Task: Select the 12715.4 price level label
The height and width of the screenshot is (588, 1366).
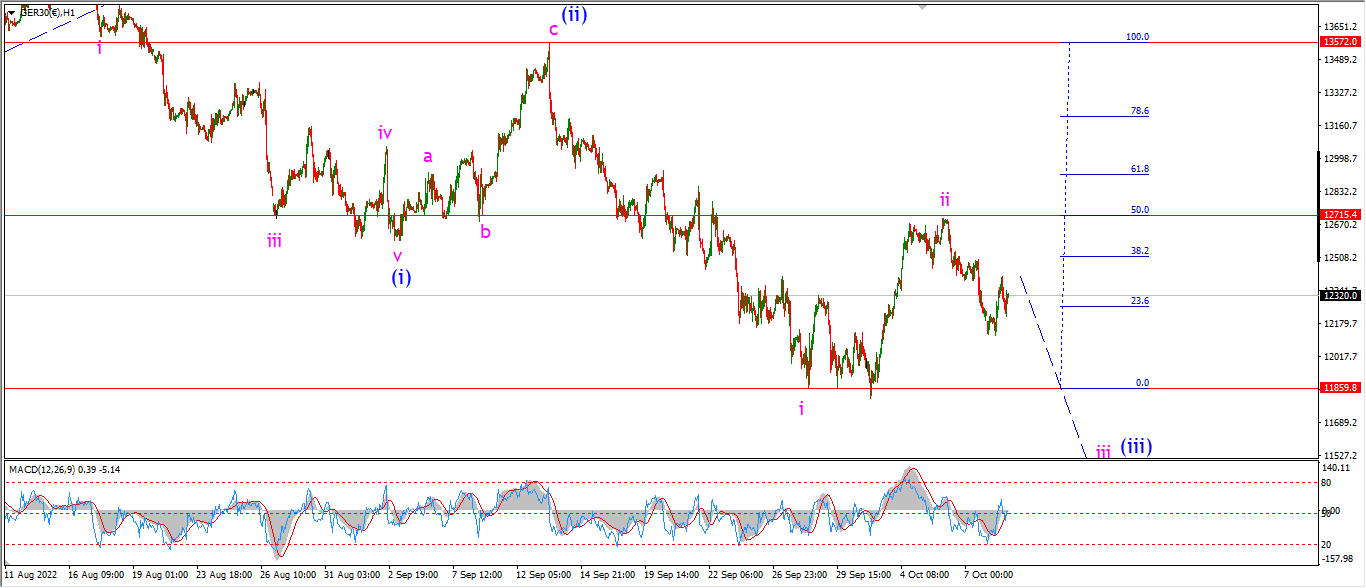Action: (x=1340, y=215)
